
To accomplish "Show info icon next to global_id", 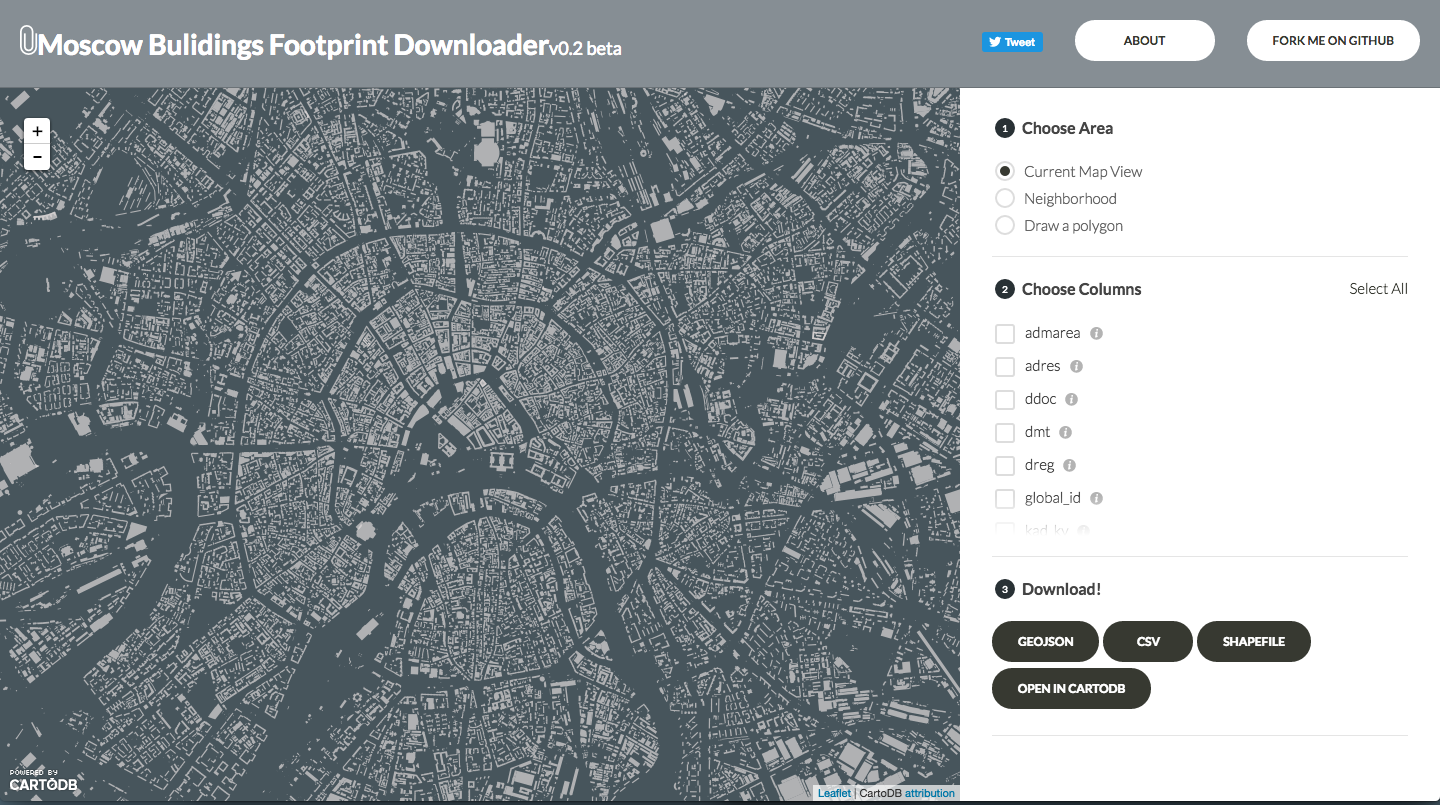I will (1096, 498).
